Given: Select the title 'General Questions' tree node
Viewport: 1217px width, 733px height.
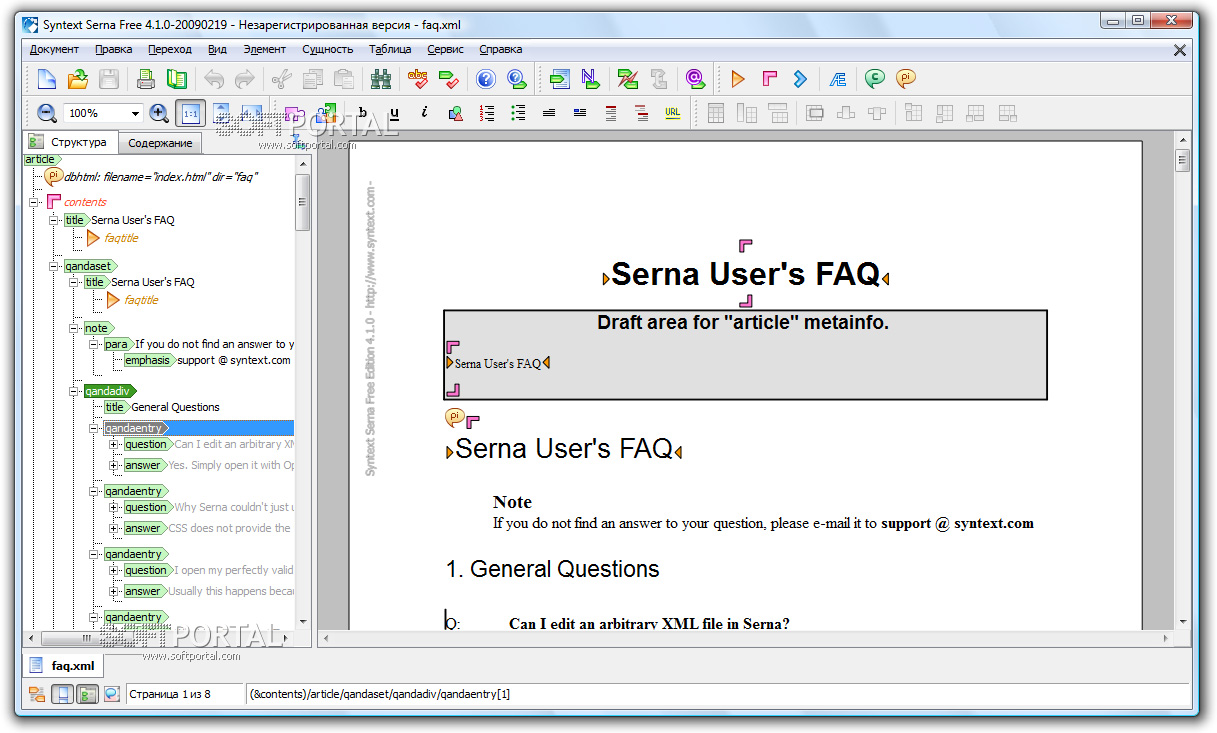Looking at the screenshot, I should pyautogui.click(x=161, y=407).
